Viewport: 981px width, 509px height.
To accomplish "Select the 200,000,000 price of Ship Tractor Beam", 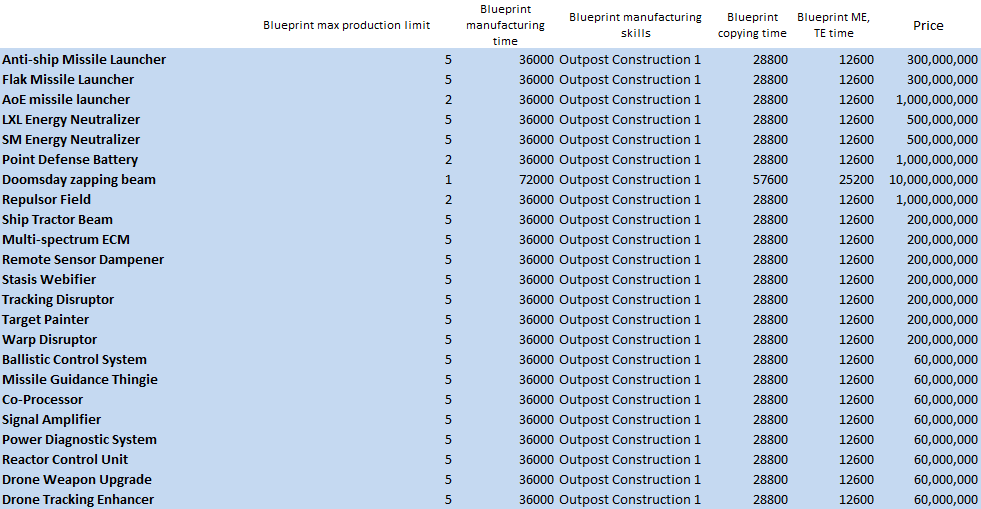I will pyautogui.click(x=942, y=219).
